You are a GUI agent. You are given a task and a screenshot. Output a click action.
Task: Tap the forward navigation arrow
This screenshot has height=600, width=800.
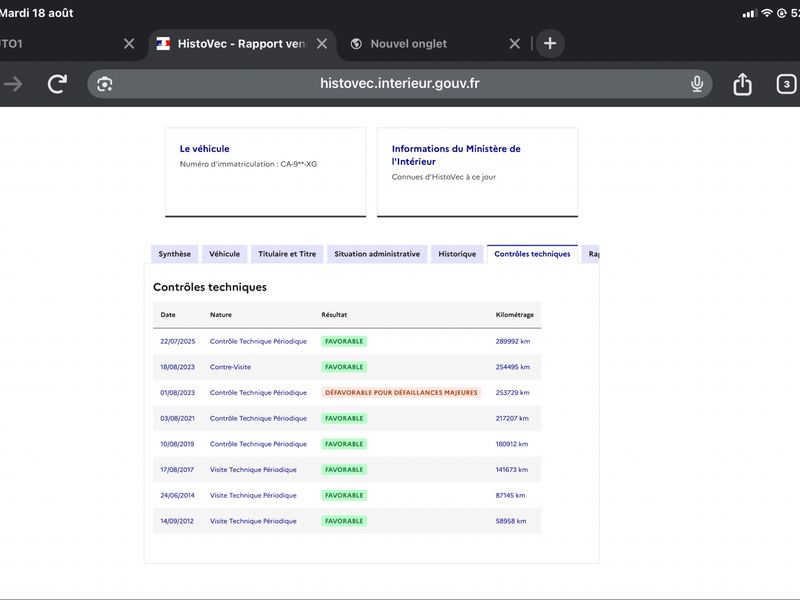pyautogui.click(x=13, y=84)
